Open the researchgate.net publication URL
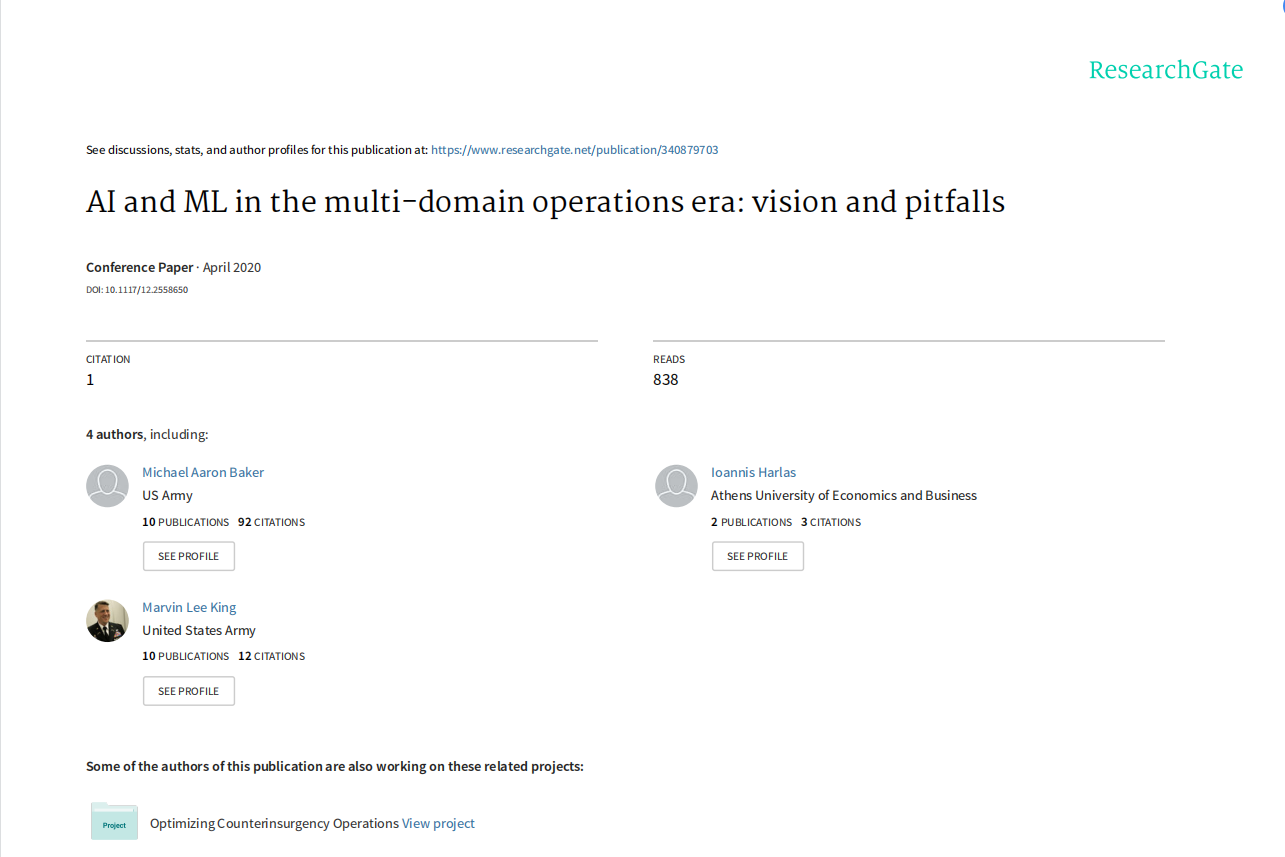This screenshot has width=1285, height=857. tap(574, 150)
